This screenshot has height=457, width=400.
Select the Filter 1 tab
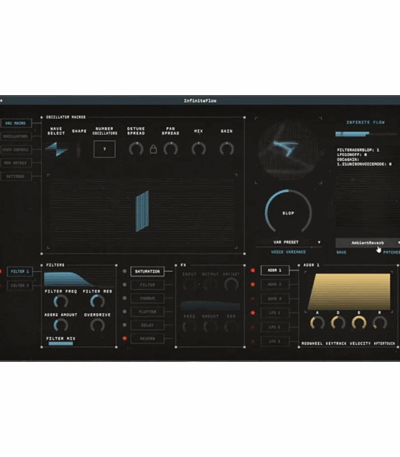click(20, 271)
